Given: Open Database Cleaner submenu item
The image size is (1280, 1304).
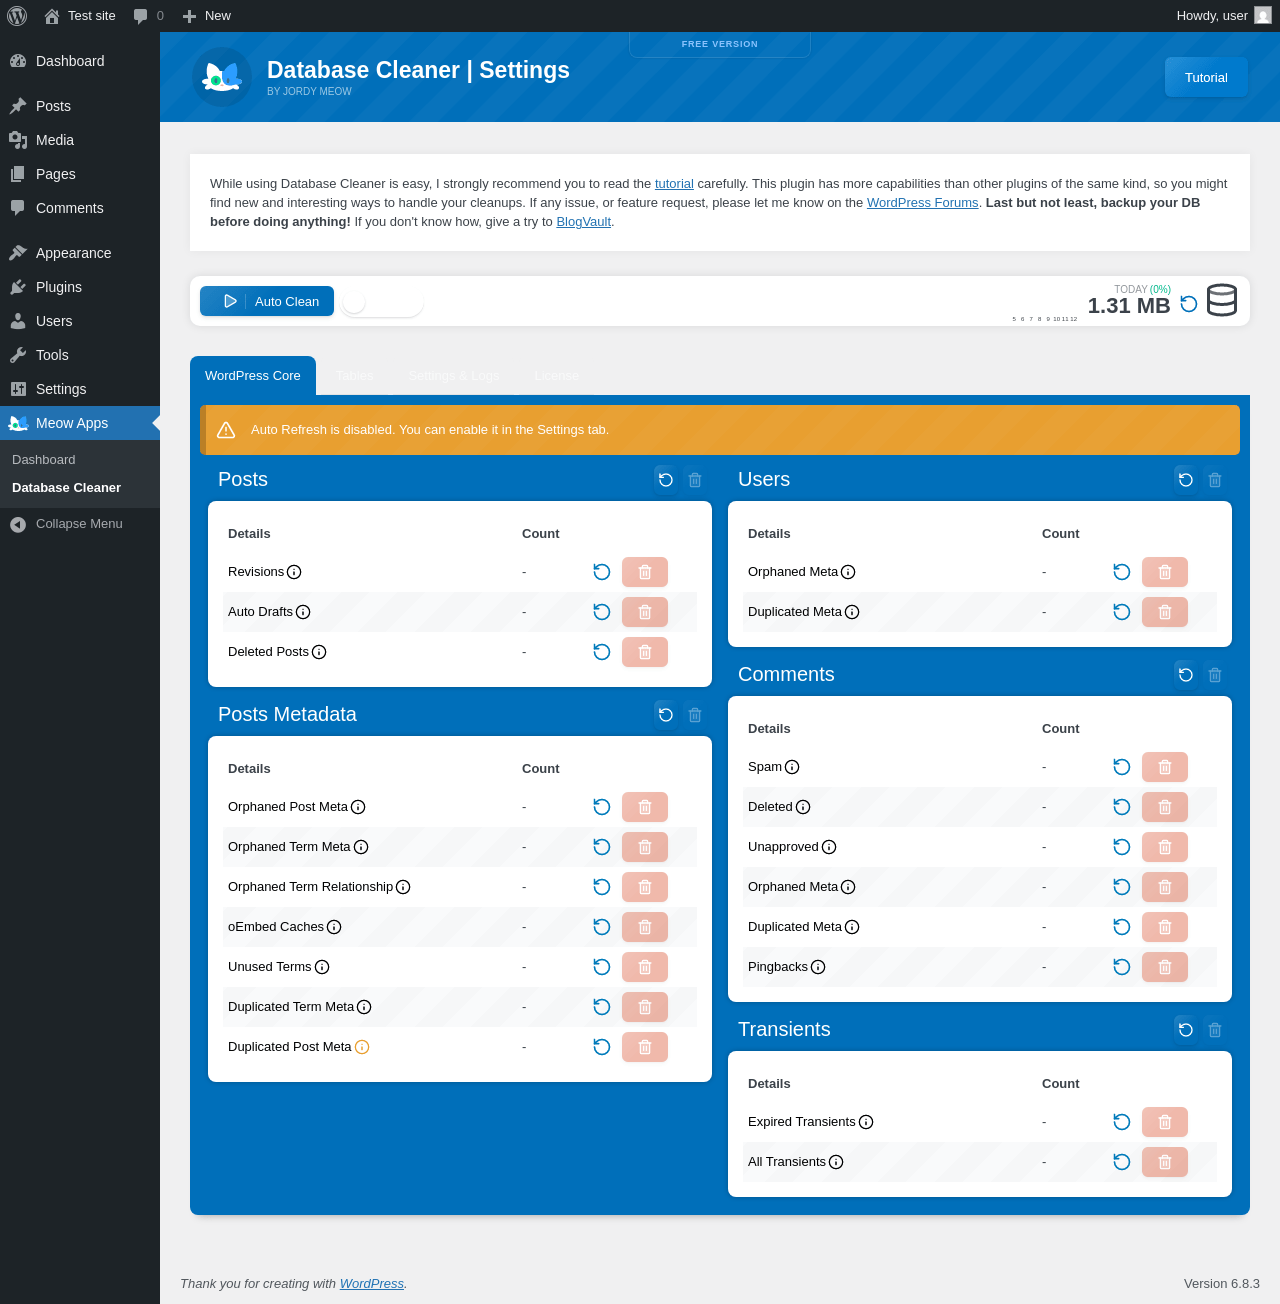Looking at the screenshot, I should click(x=66, y=488).
